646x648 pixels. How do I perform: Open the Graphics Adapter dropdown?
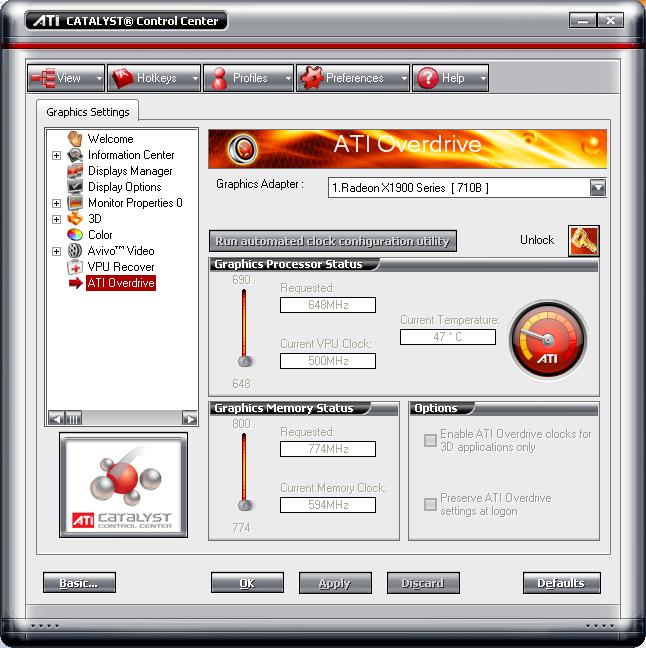tap(598, 188)
